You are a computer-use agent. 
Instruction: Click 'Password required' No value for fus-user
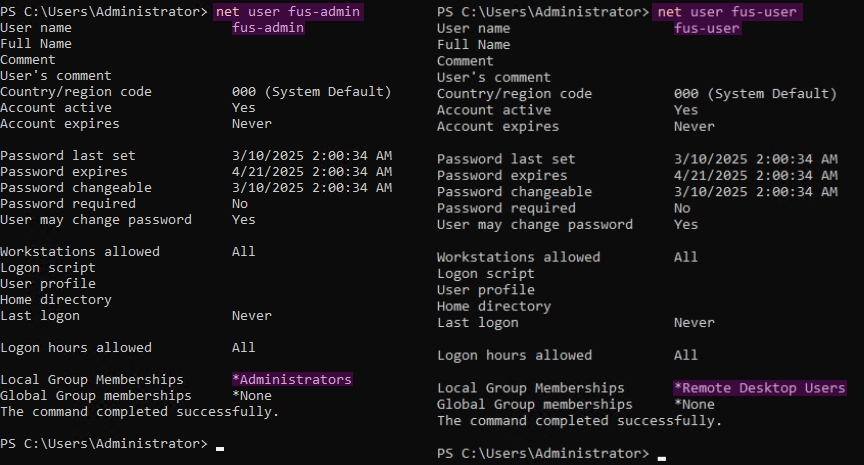[x=682, y=208]
